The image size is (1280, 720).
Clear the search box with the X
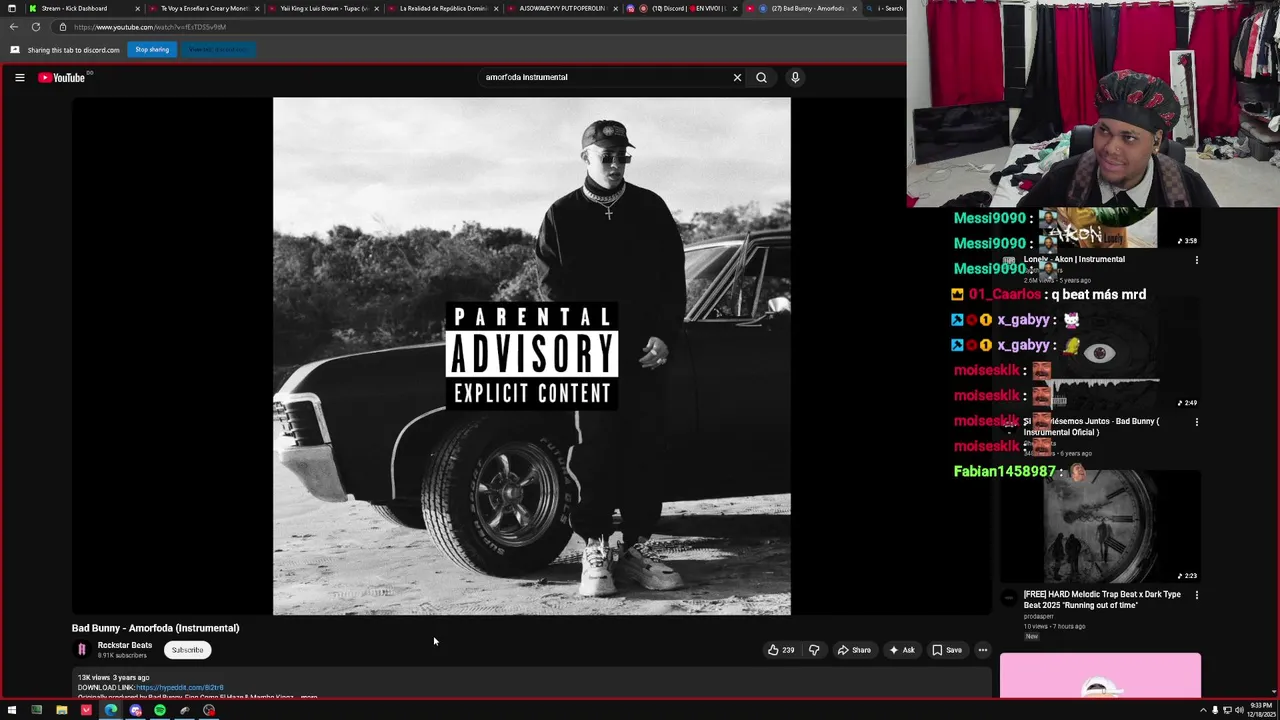737,77
